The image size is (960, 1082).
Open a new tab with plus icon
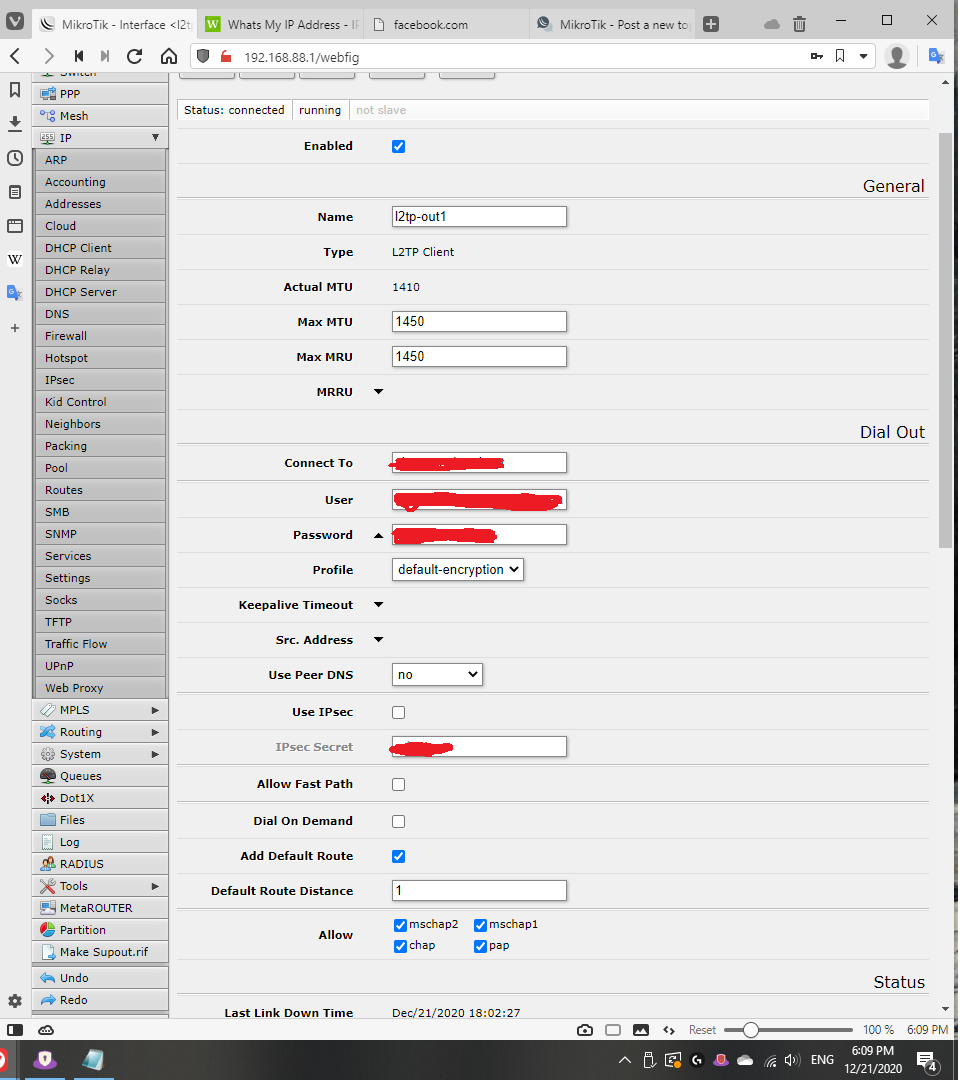click(711, 24)
